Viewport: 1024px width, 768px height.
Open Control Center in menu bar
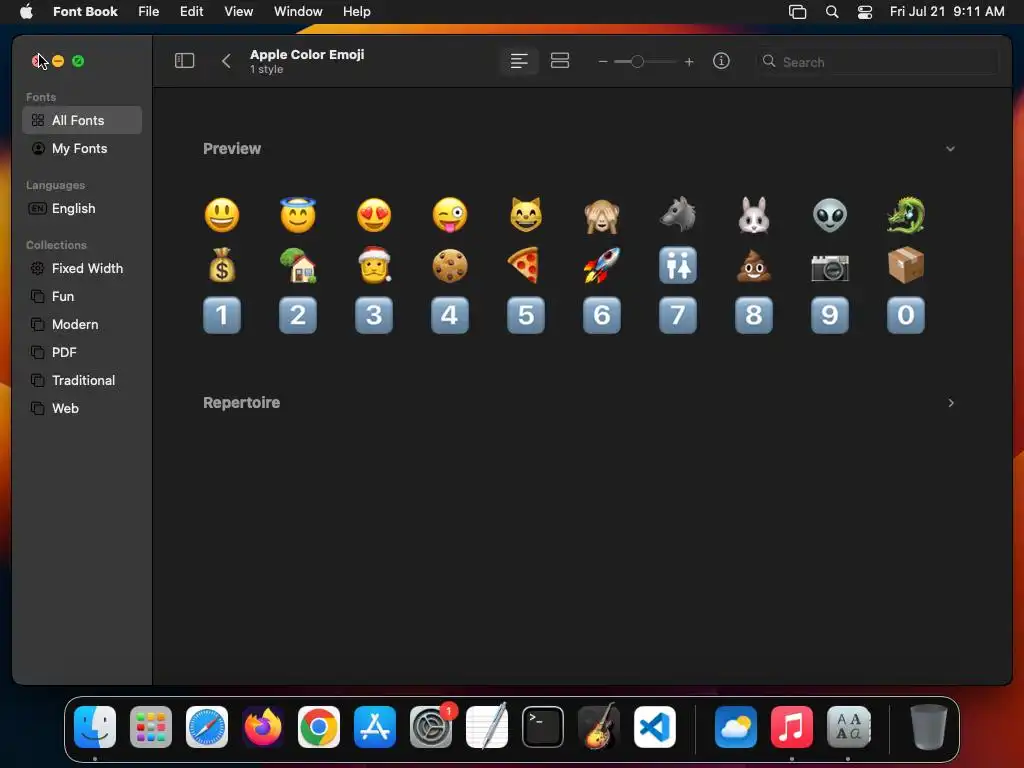(x=865, y=12)
